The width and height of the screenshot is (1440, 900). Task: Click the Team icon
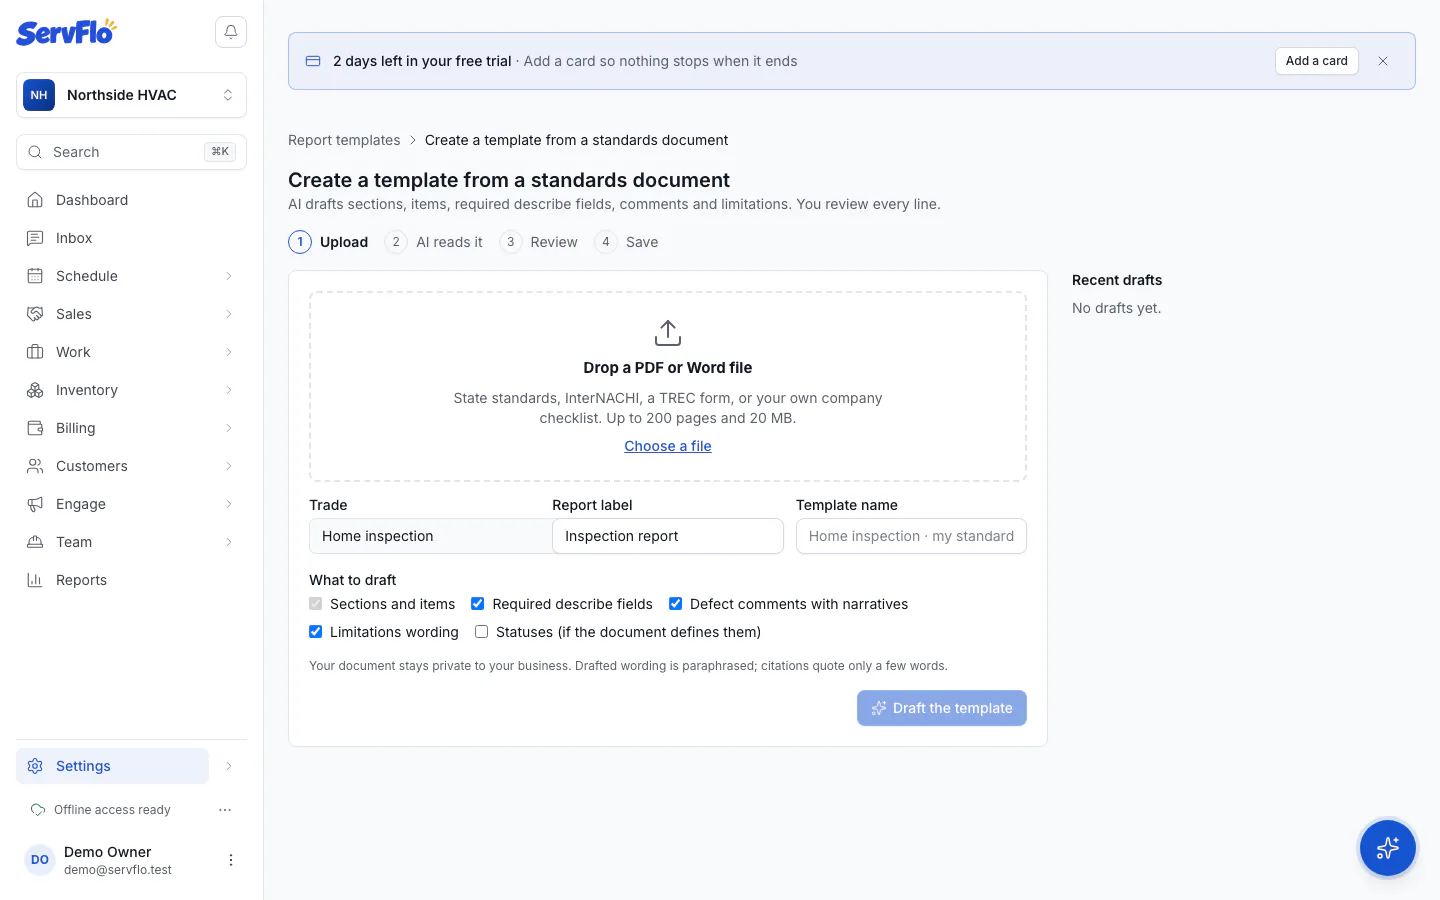[x=35, y=542]
